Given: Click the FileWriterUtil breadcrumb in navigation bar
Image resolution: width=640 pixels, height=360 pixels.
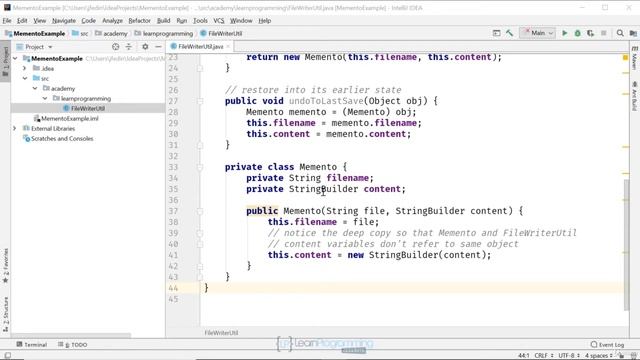Looking at the screenshot, I should [221, 33].
